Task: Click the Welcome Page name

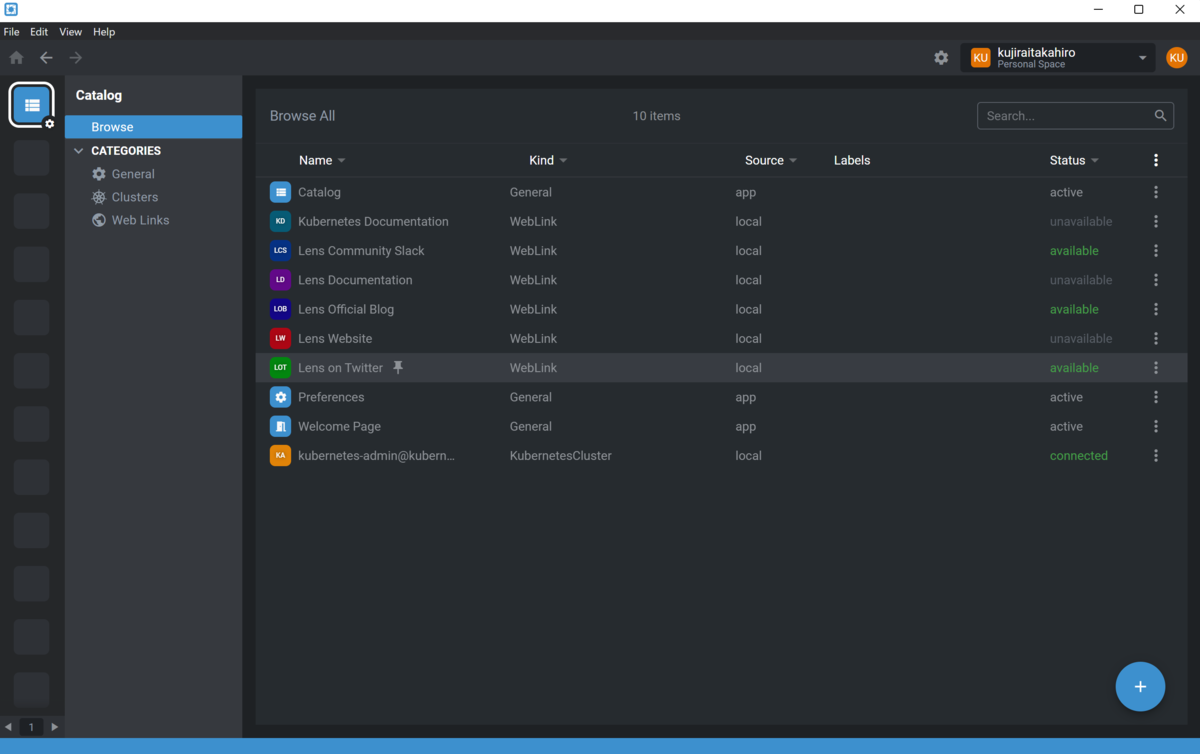Action: pyautogui.click(x=339, y=426)
